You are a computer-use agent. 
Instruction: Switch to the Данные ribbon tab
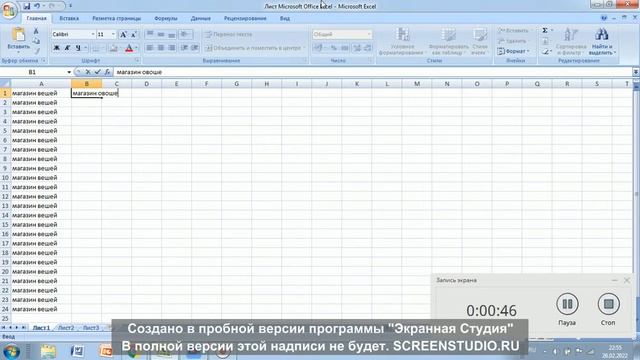pyautogui.click(x=200, y=18)
